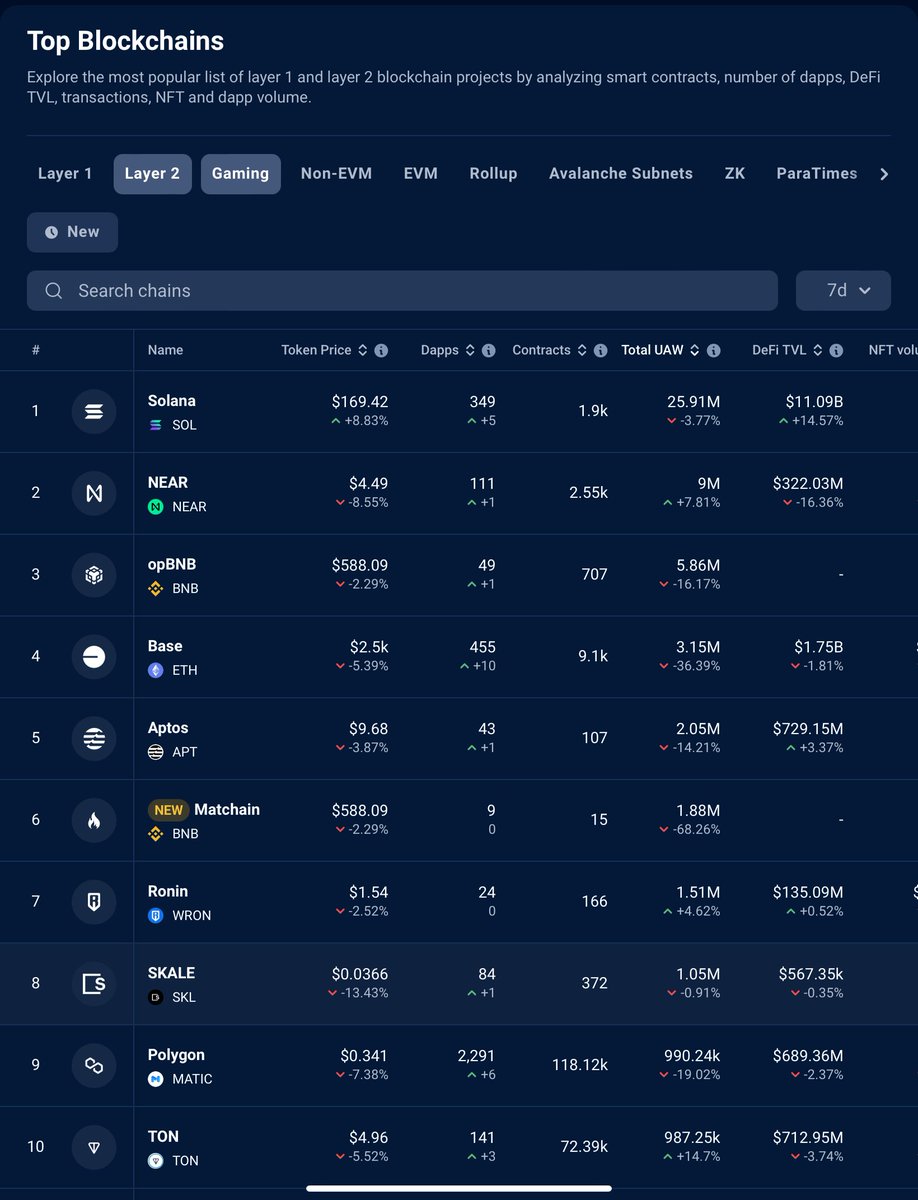
Task: Open Base chain logo icon
Action: click(94, 657)
